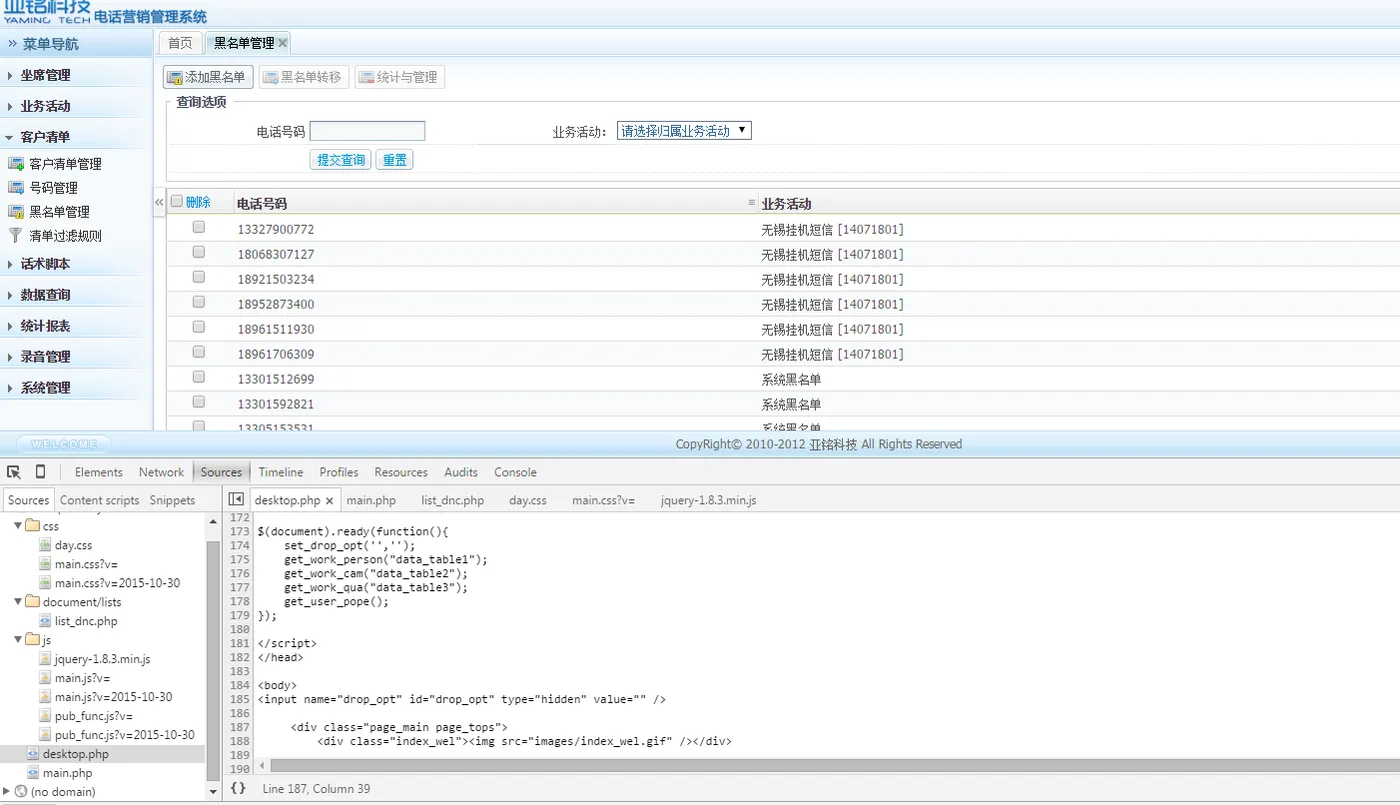Toggle the navigator pane icon beside desktop.php tab
The width and height of the screenshot is (1400, 805).
click(236, 499)
